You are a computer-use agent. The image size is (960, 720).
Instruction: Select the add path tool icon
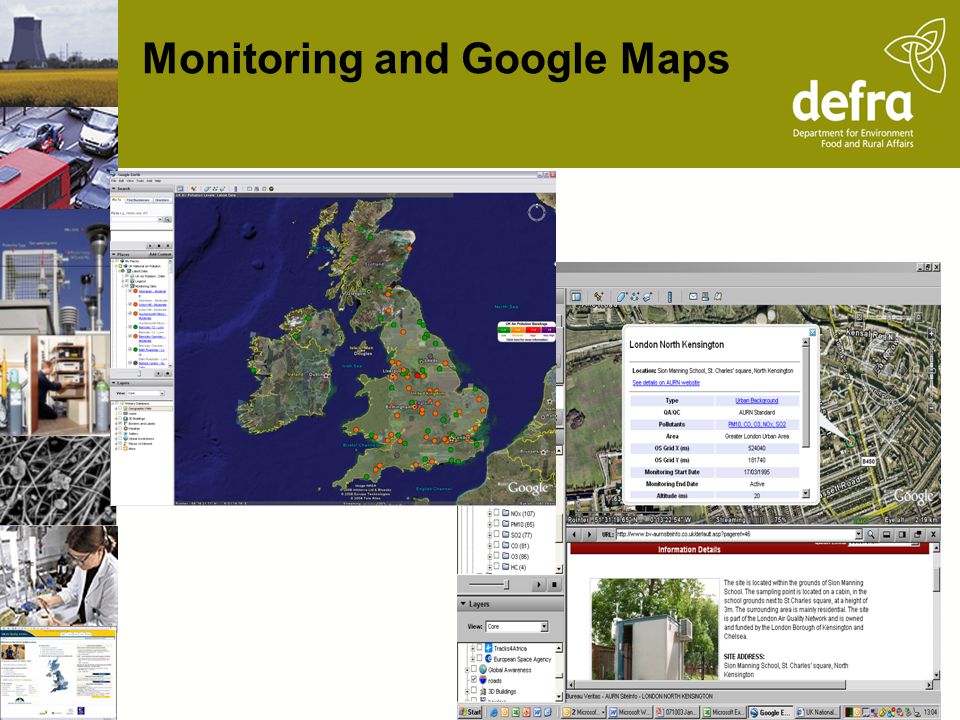click(635, 296)
